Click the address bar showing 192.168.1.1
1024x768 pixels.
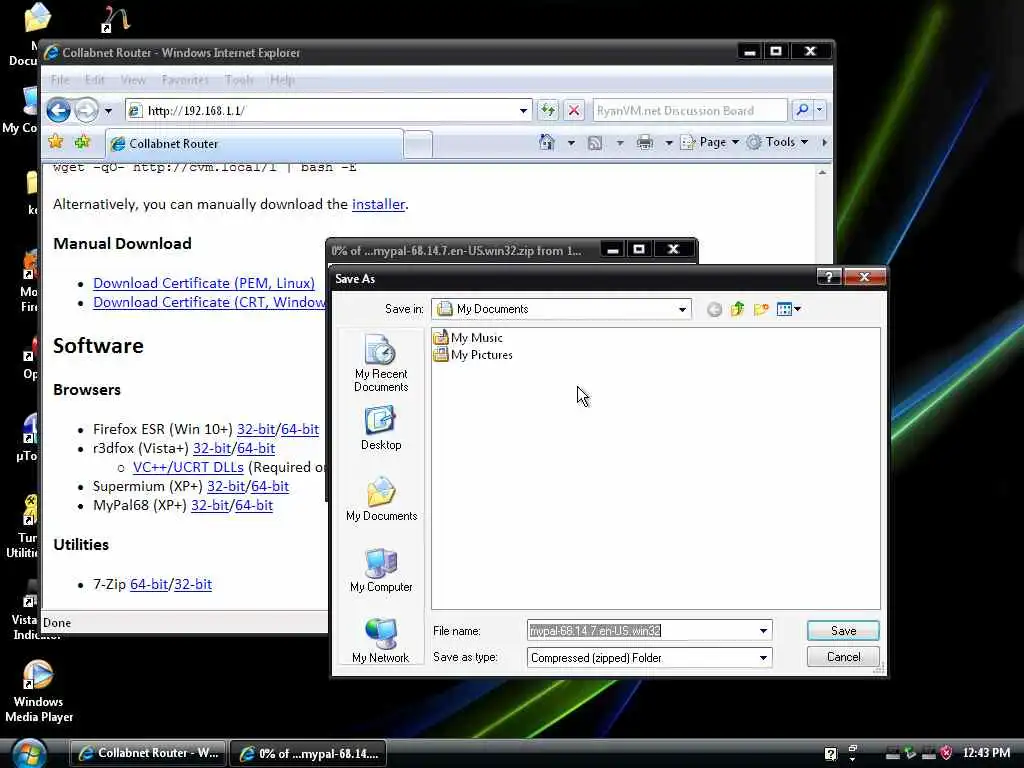pos(328,110)
